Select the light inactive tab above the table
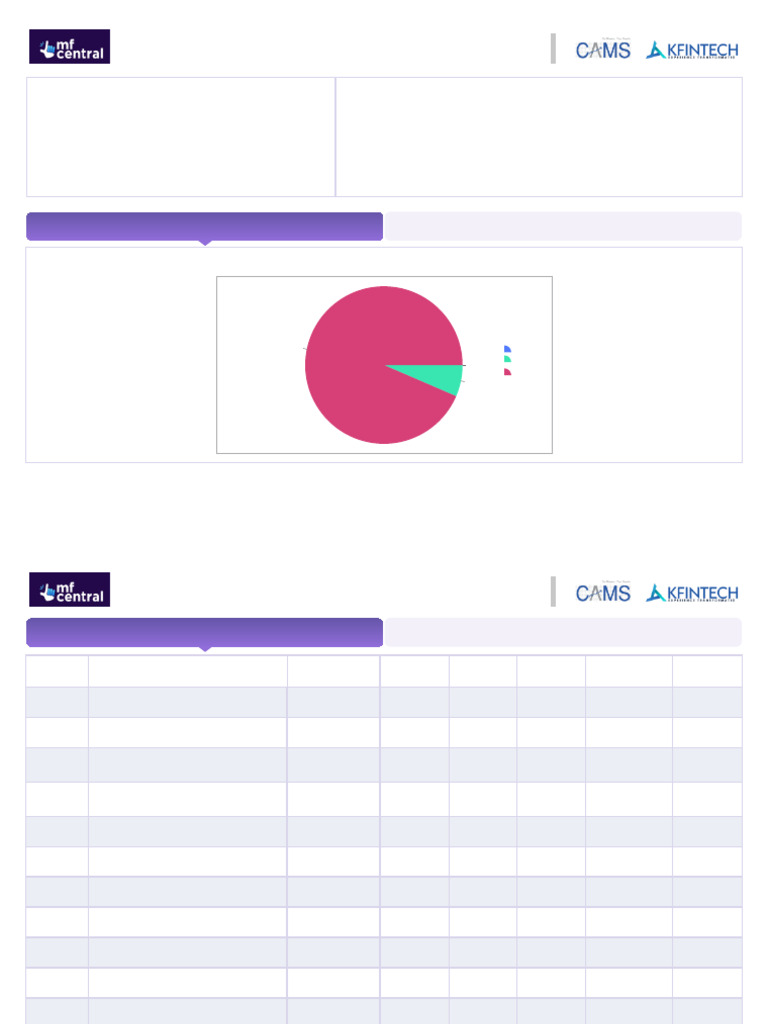The width and height of the screenshot is (768, 1024). point(563,632)
